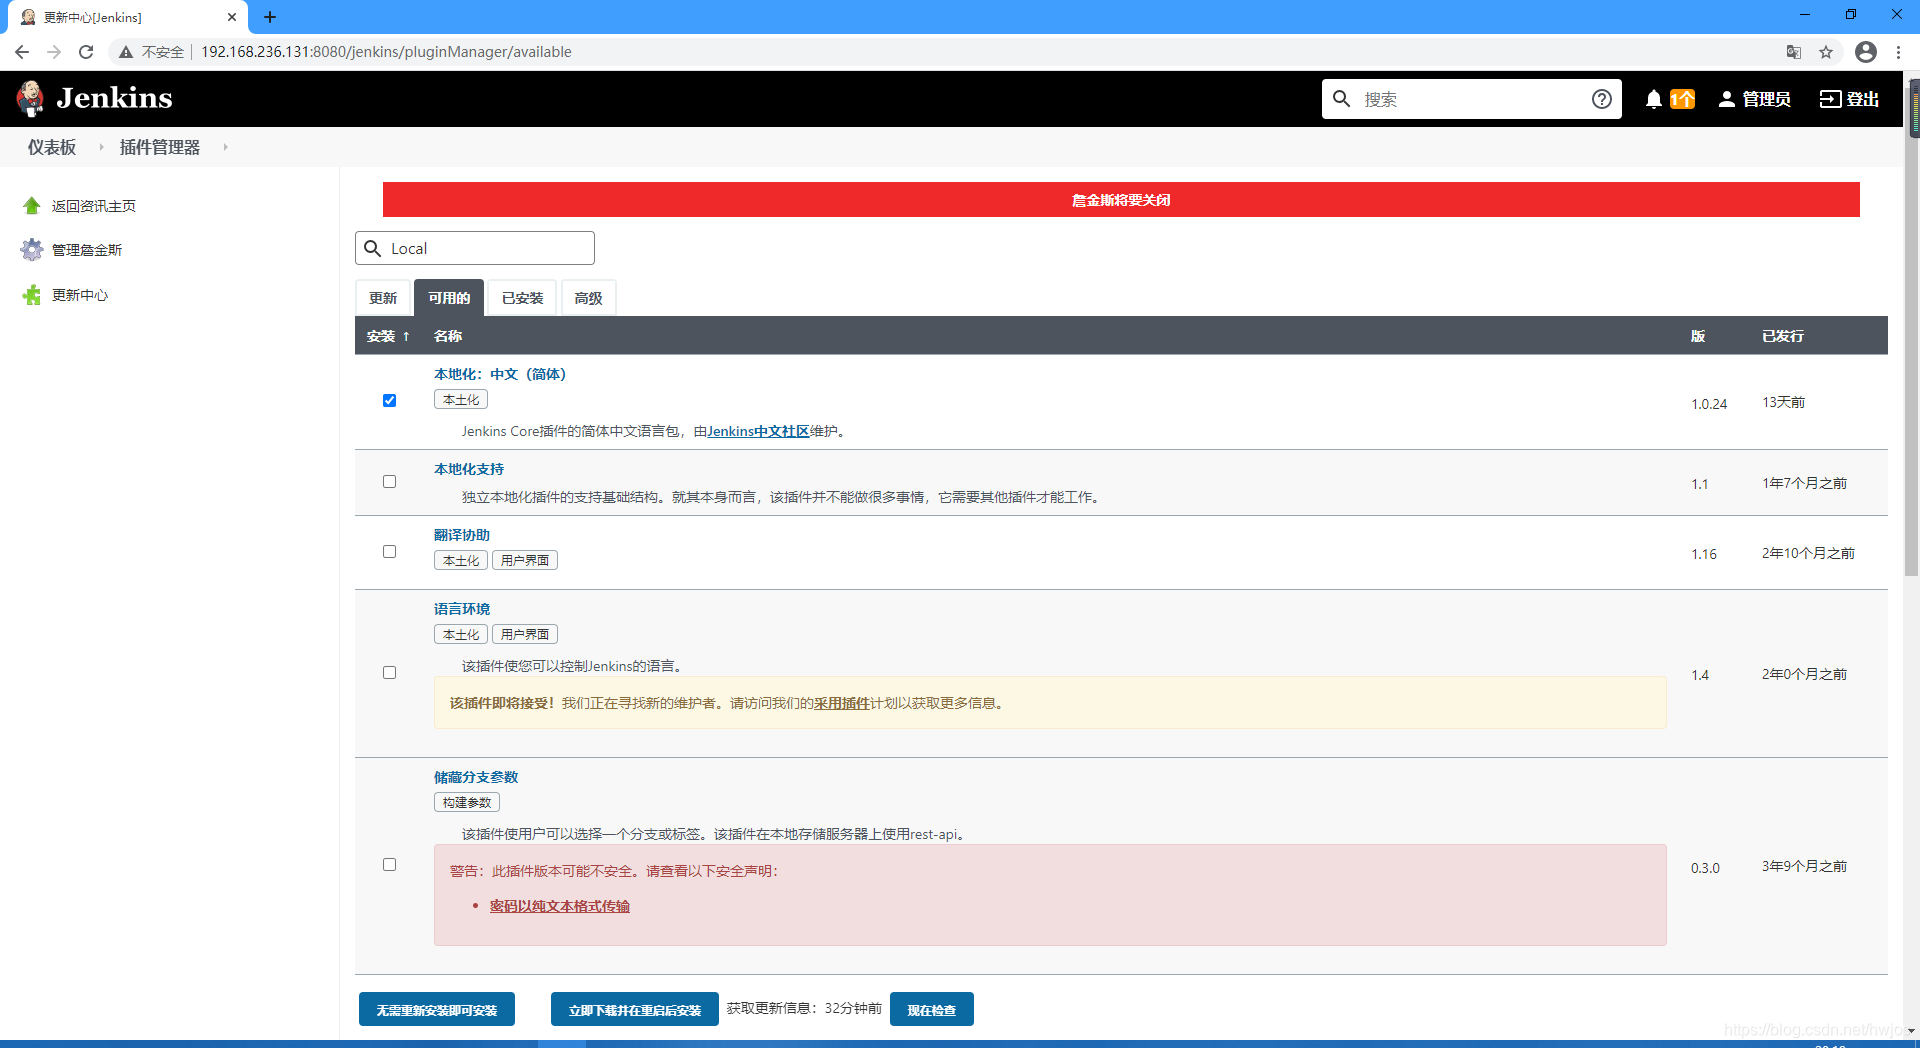The height and width of the screenshot is (1048, 1920).
Task: Focus the plugin filter field containing Local
Action: pyautogui.click(x=475, y=248)
